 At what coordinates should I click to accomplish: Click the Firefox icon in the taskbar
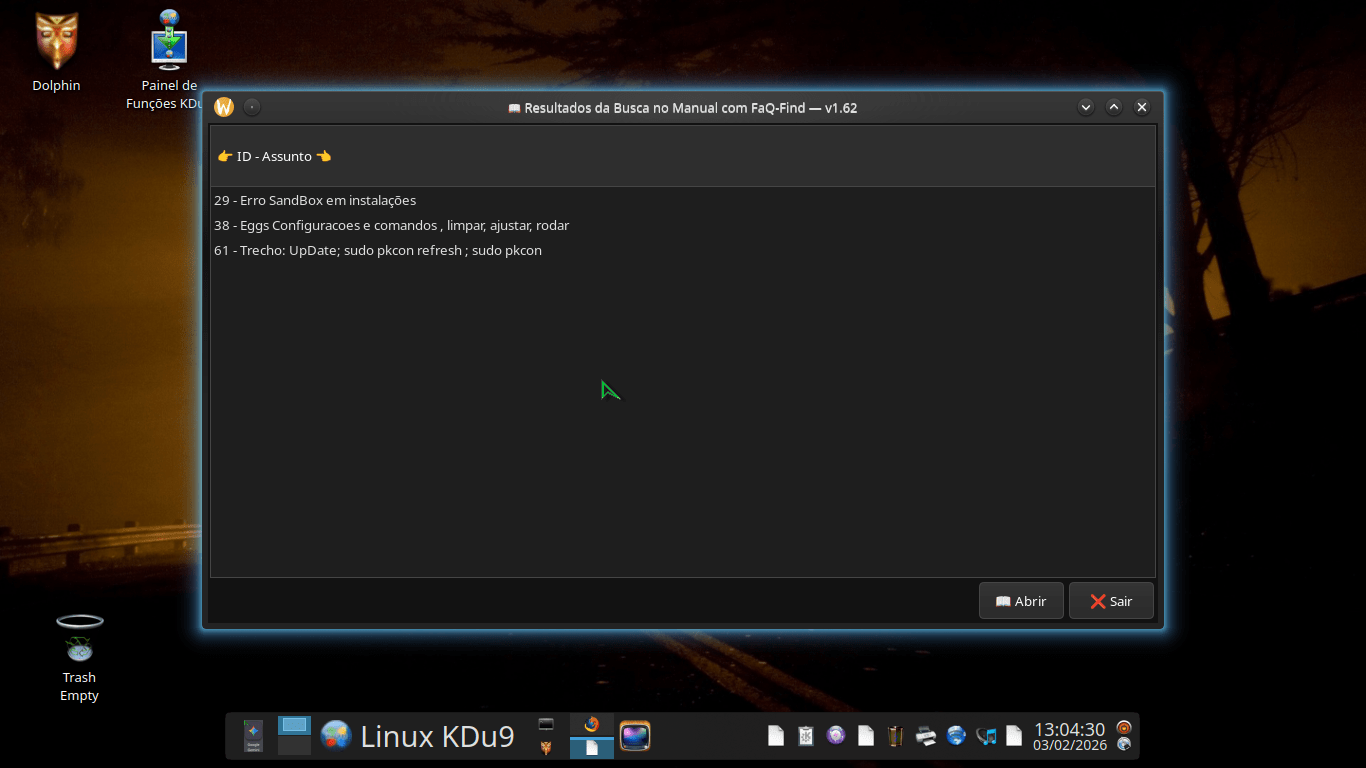coord(591,725)
